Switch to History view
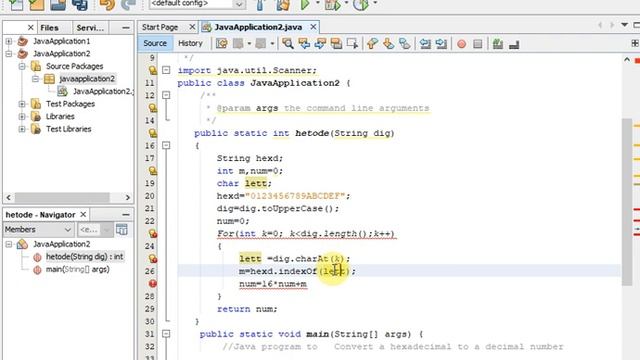 190,43
